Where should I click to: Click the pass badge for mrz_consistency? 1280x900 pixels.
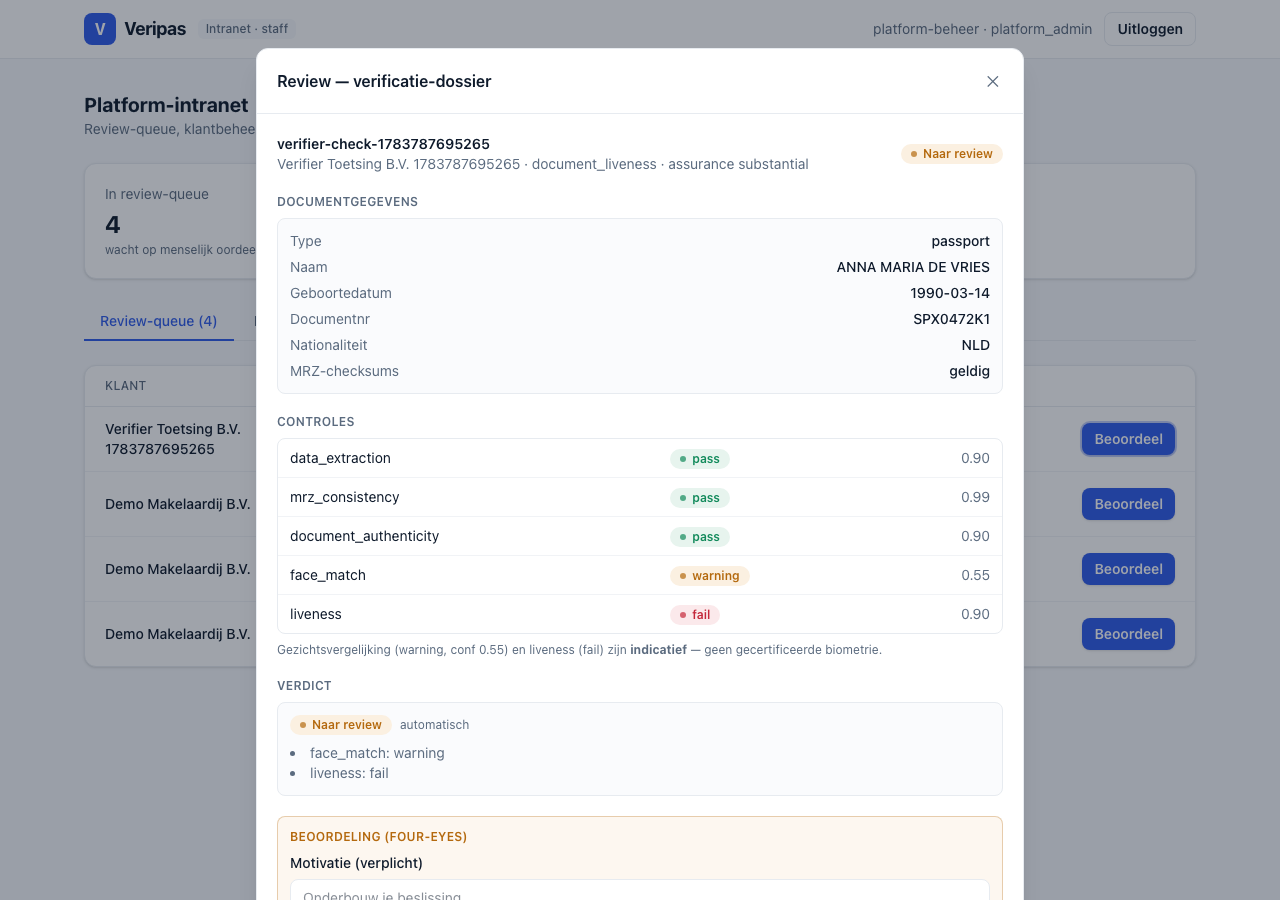tap(700, 498)
